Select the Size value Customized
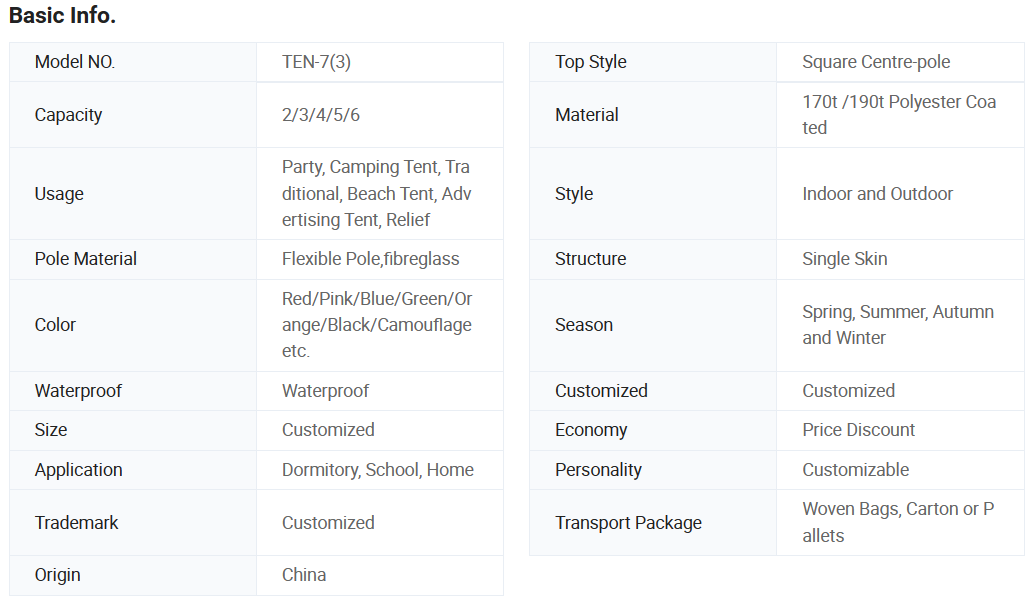1030x602 pixels. click(x=328, y=430)
